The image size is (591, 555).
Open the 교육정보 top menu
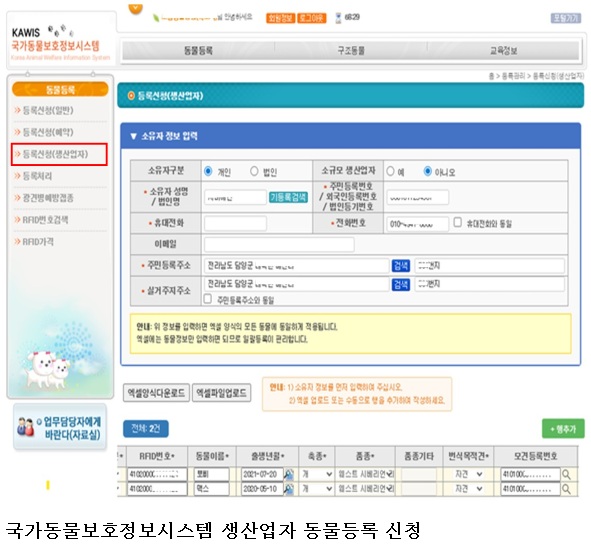coord(503,51)
